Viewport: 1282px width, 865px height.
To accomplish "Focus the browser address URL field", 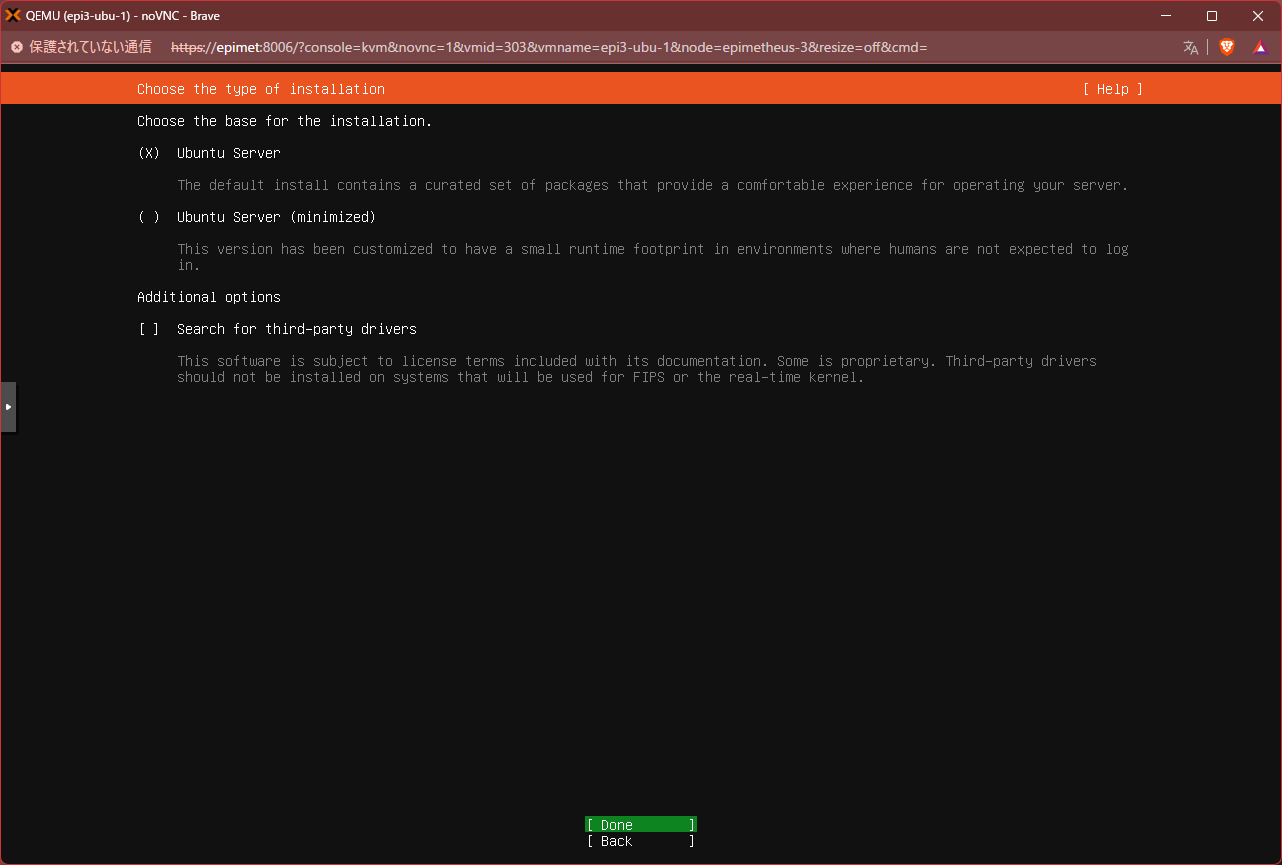I will click(549, 47).
